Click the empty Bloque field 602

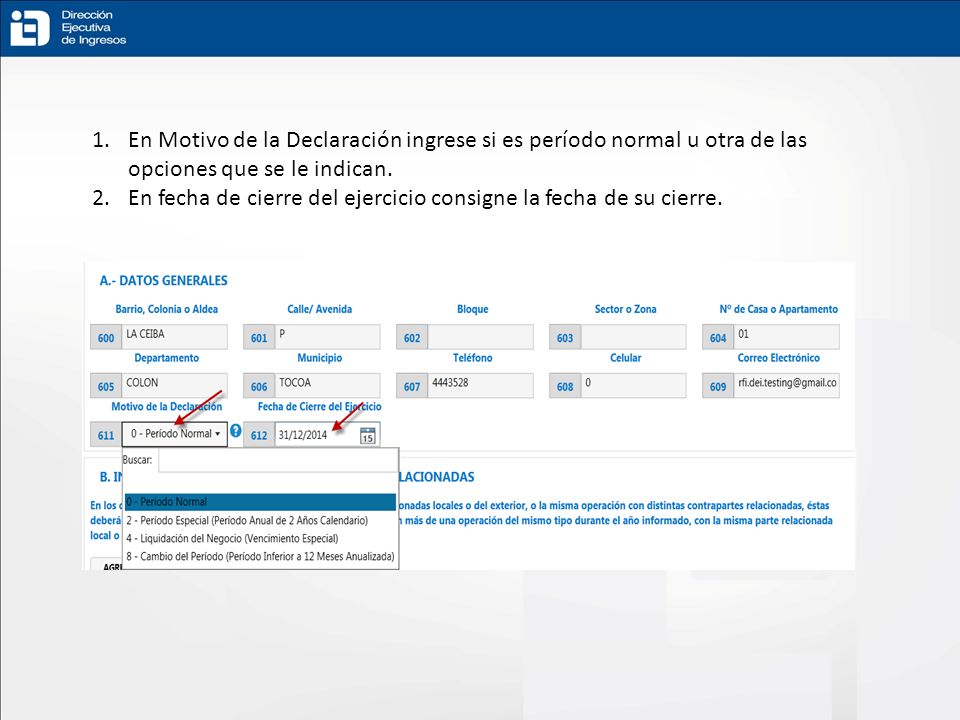tap(481, 337)
